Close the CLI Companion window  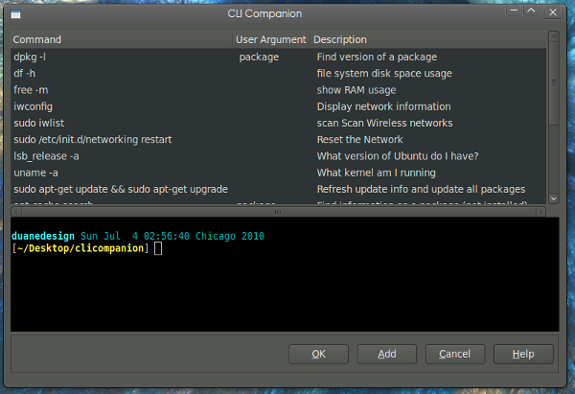(x=553, y=12)
